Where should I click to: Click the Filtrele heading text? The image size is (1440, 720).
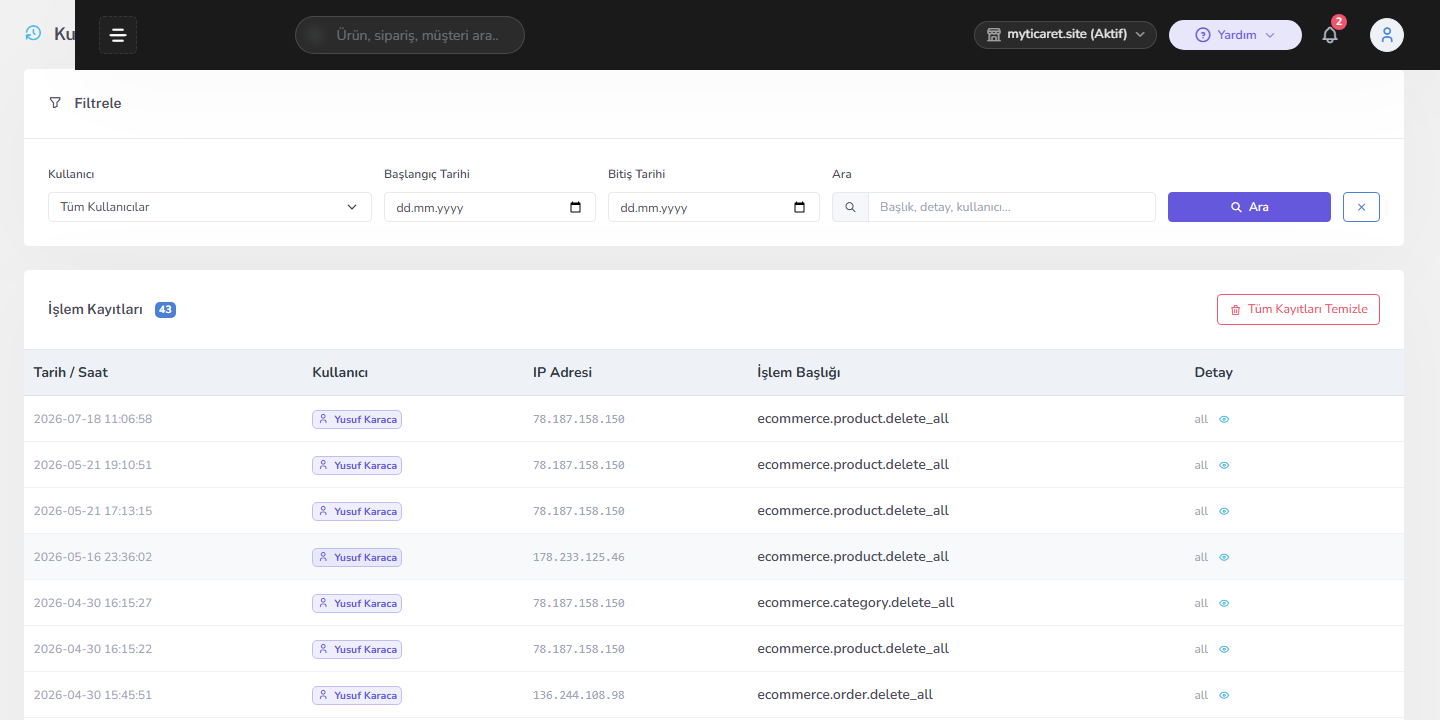pos(98,103)
